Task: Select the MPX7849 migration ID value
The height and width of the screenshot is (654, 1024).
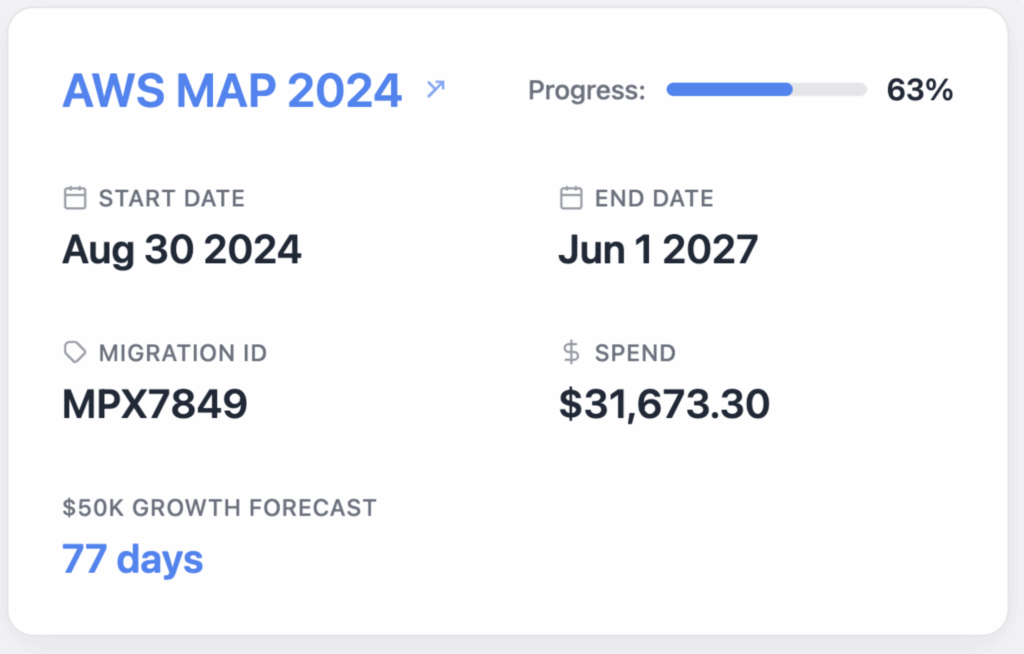Action: coord(155,404)
